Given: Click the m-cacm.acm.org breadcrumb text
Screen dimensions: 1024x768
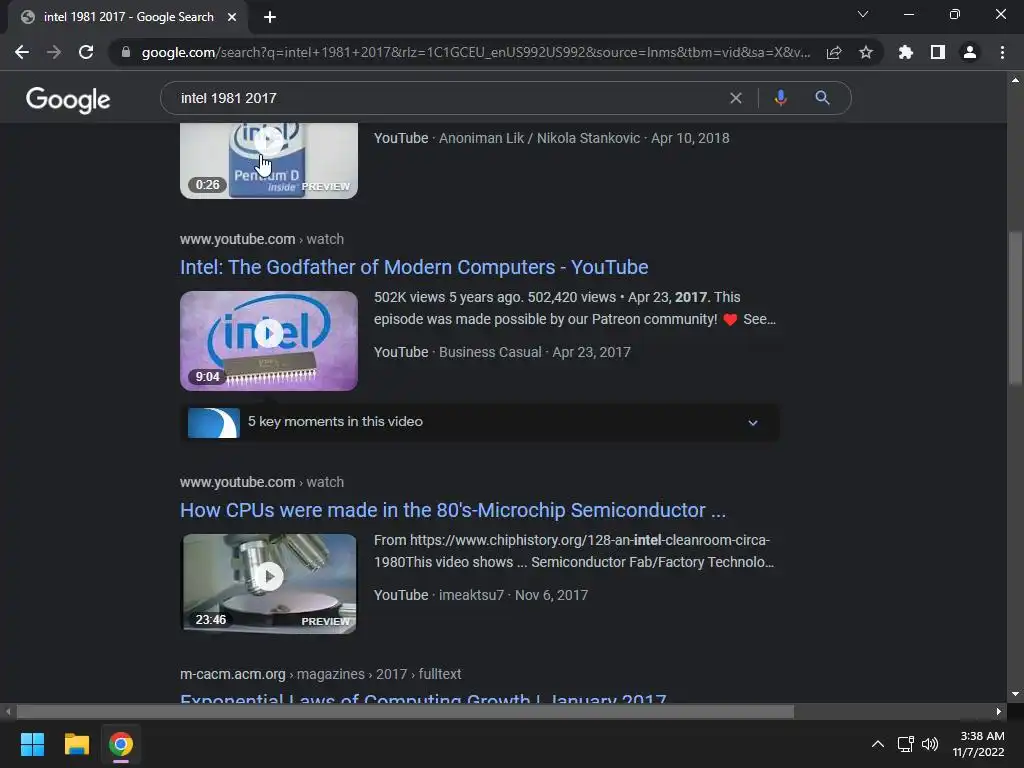Looking at the screenshot, I should click(232, 674).
